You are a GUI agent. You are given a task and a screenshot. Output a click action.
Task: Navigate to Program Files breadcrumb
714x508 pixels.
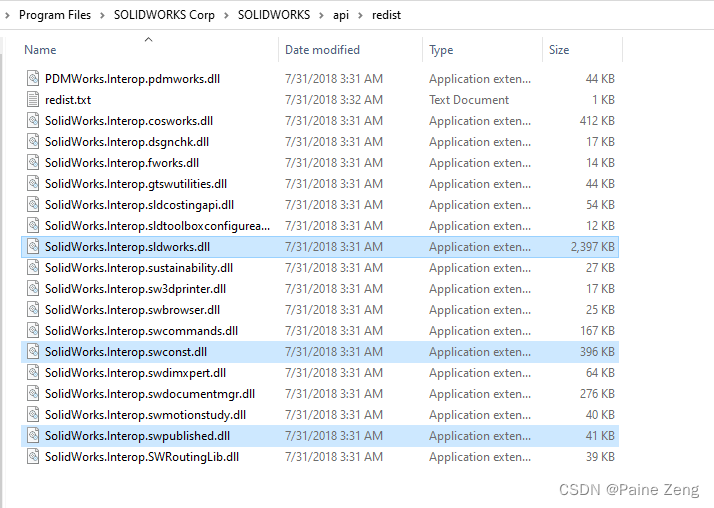point(55,15)
